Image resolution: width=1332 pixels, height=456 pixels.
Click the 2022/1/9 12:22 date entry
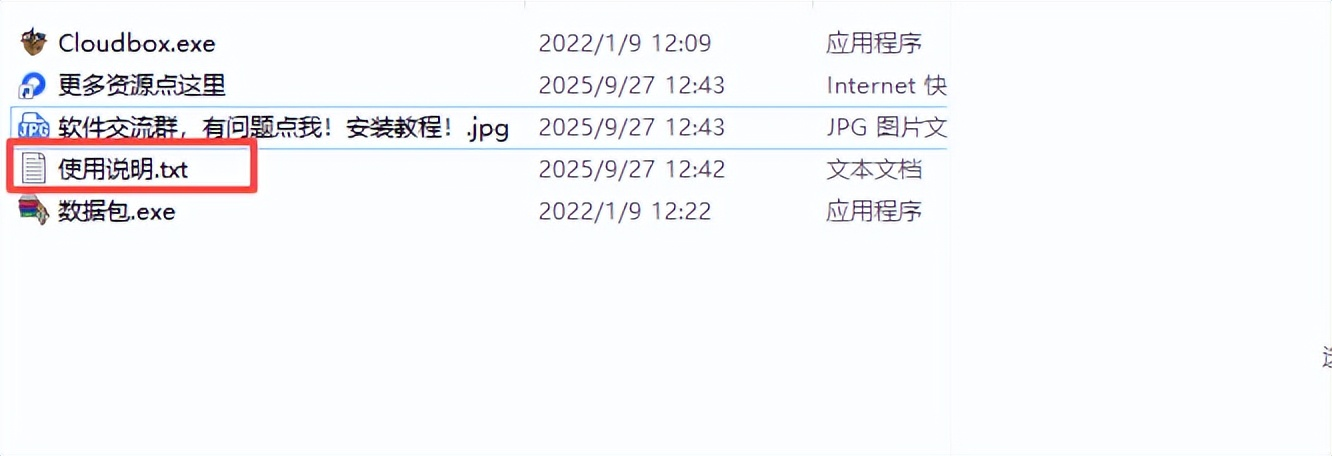625,212
